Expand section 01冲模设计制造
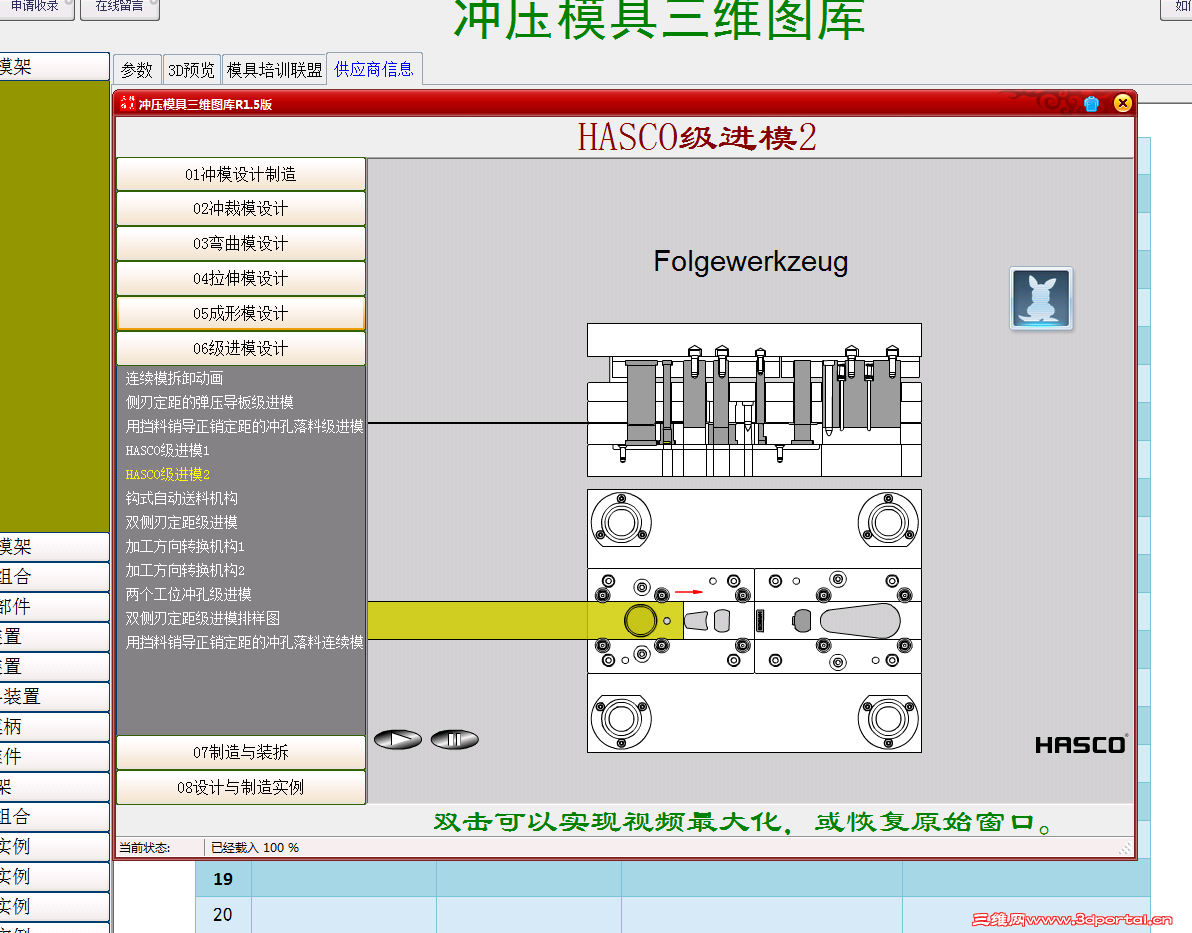Screen dimensions: 1192x933 coord(241,174)
